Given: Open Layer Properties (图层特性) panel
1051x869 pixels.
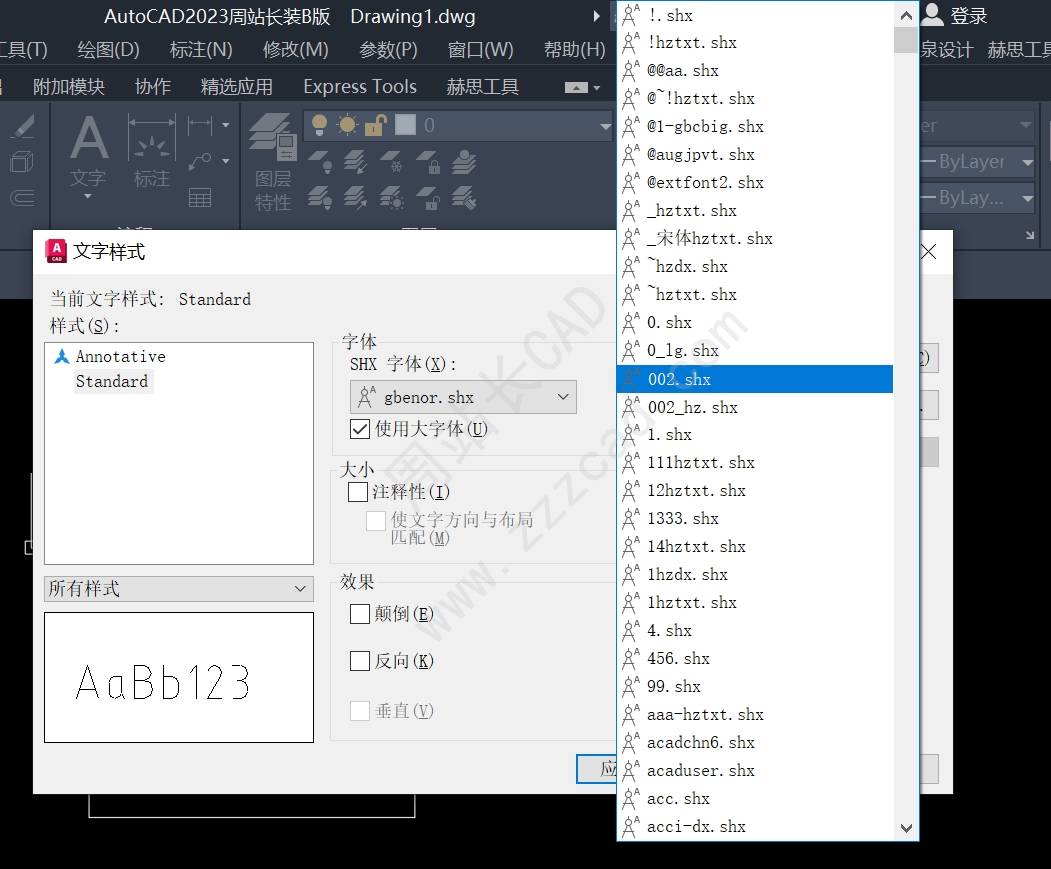Looking at the screenshot, I should pyautogui.click(x=273, y=162).
